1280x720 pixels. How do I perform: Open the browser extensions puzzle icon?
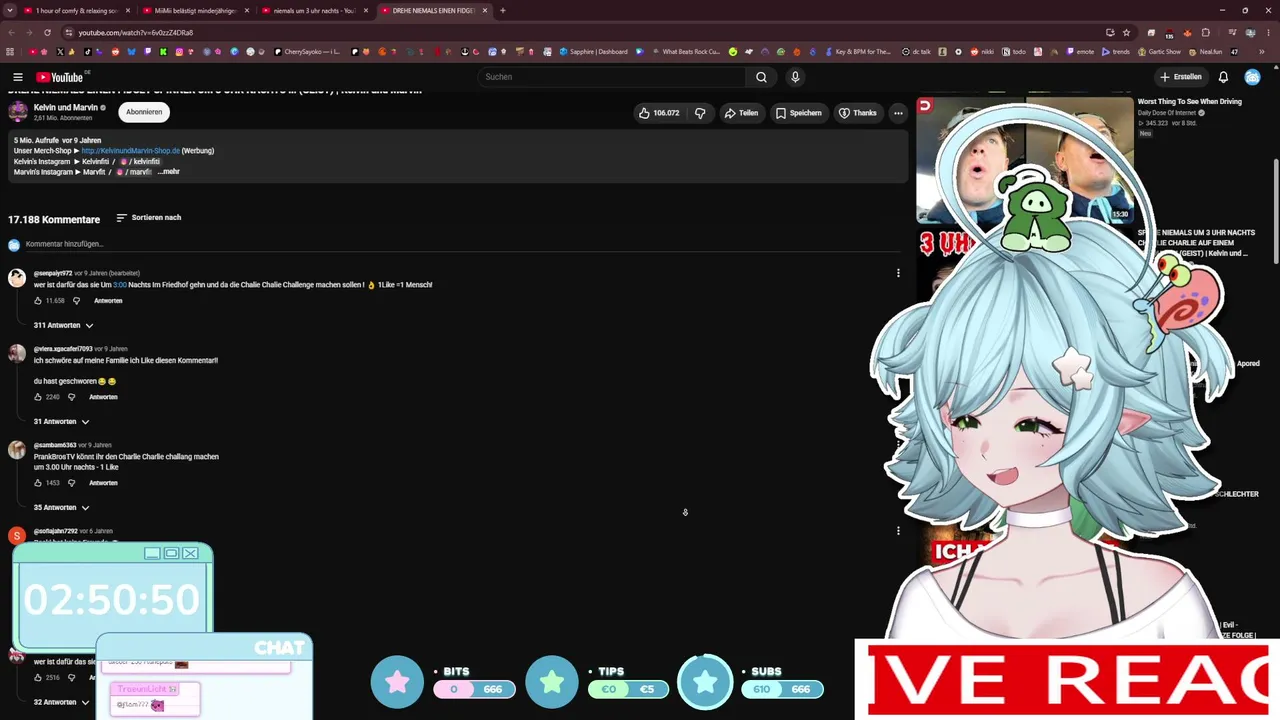point(1205,32)
